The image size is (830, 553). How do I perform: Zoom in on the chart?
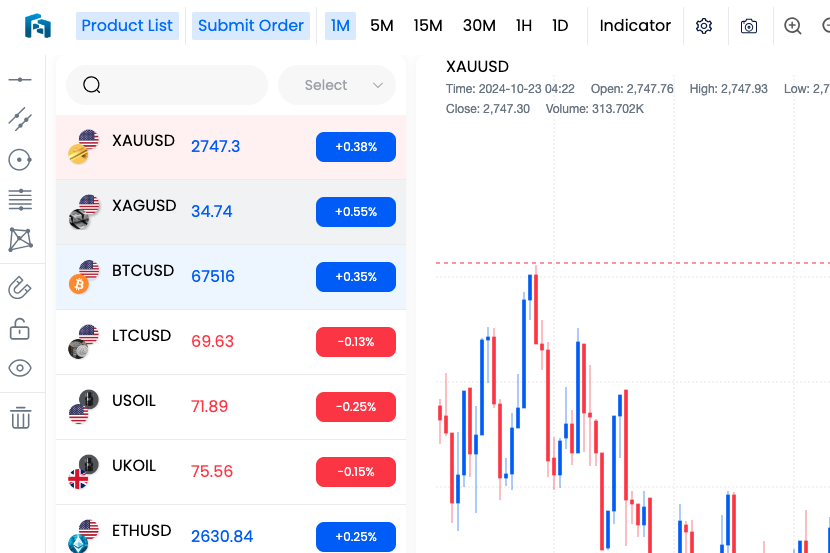click(x=793, y=26)
